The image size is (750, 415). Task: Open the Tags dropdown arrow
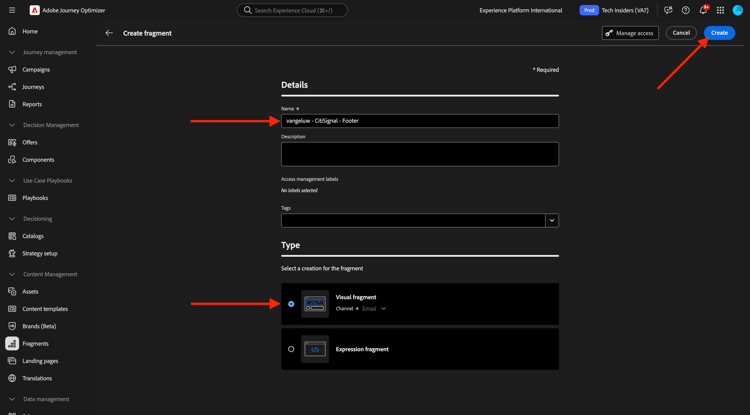[552, 220]
